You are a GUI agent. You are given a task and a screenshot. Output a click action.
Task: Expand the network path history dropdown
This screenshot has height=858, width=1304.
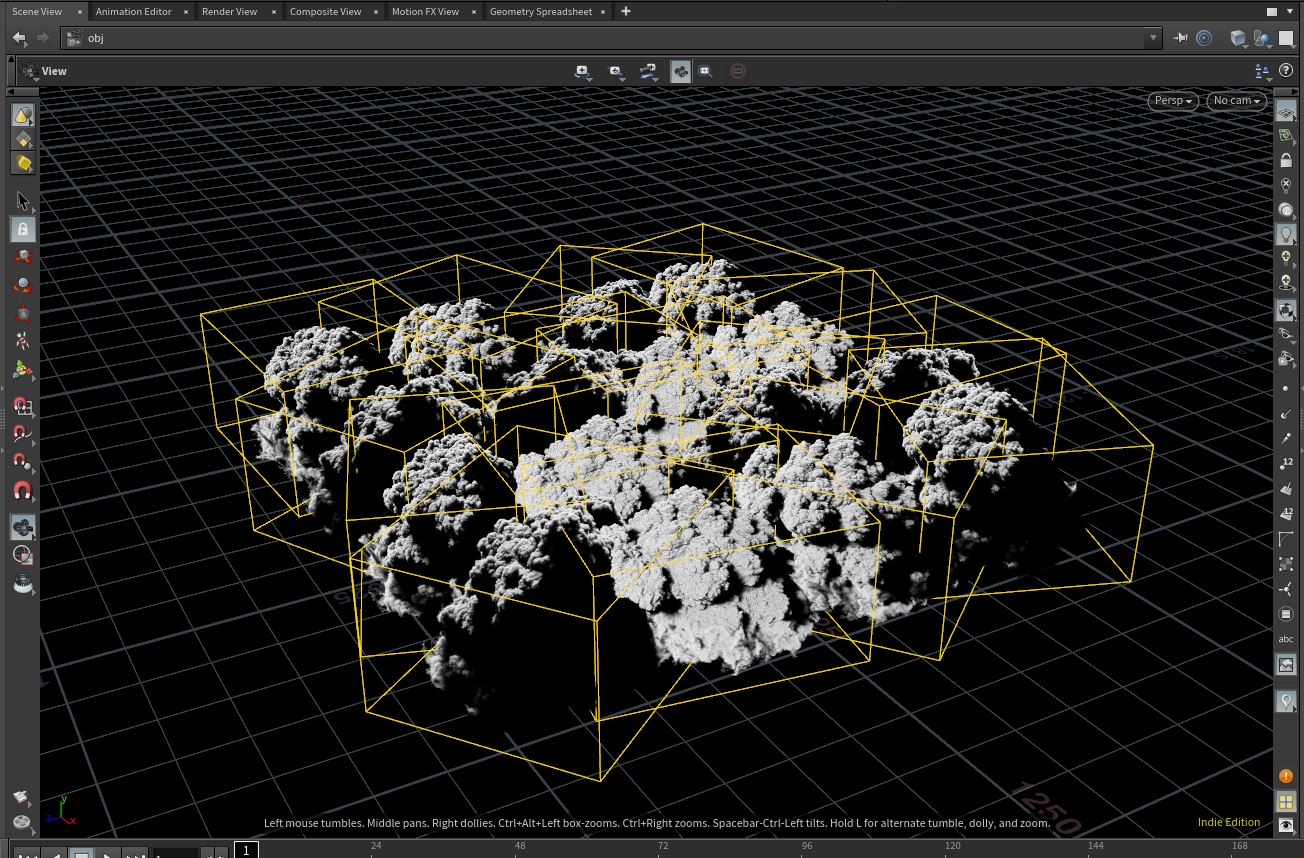click(x=1153, y=38)
